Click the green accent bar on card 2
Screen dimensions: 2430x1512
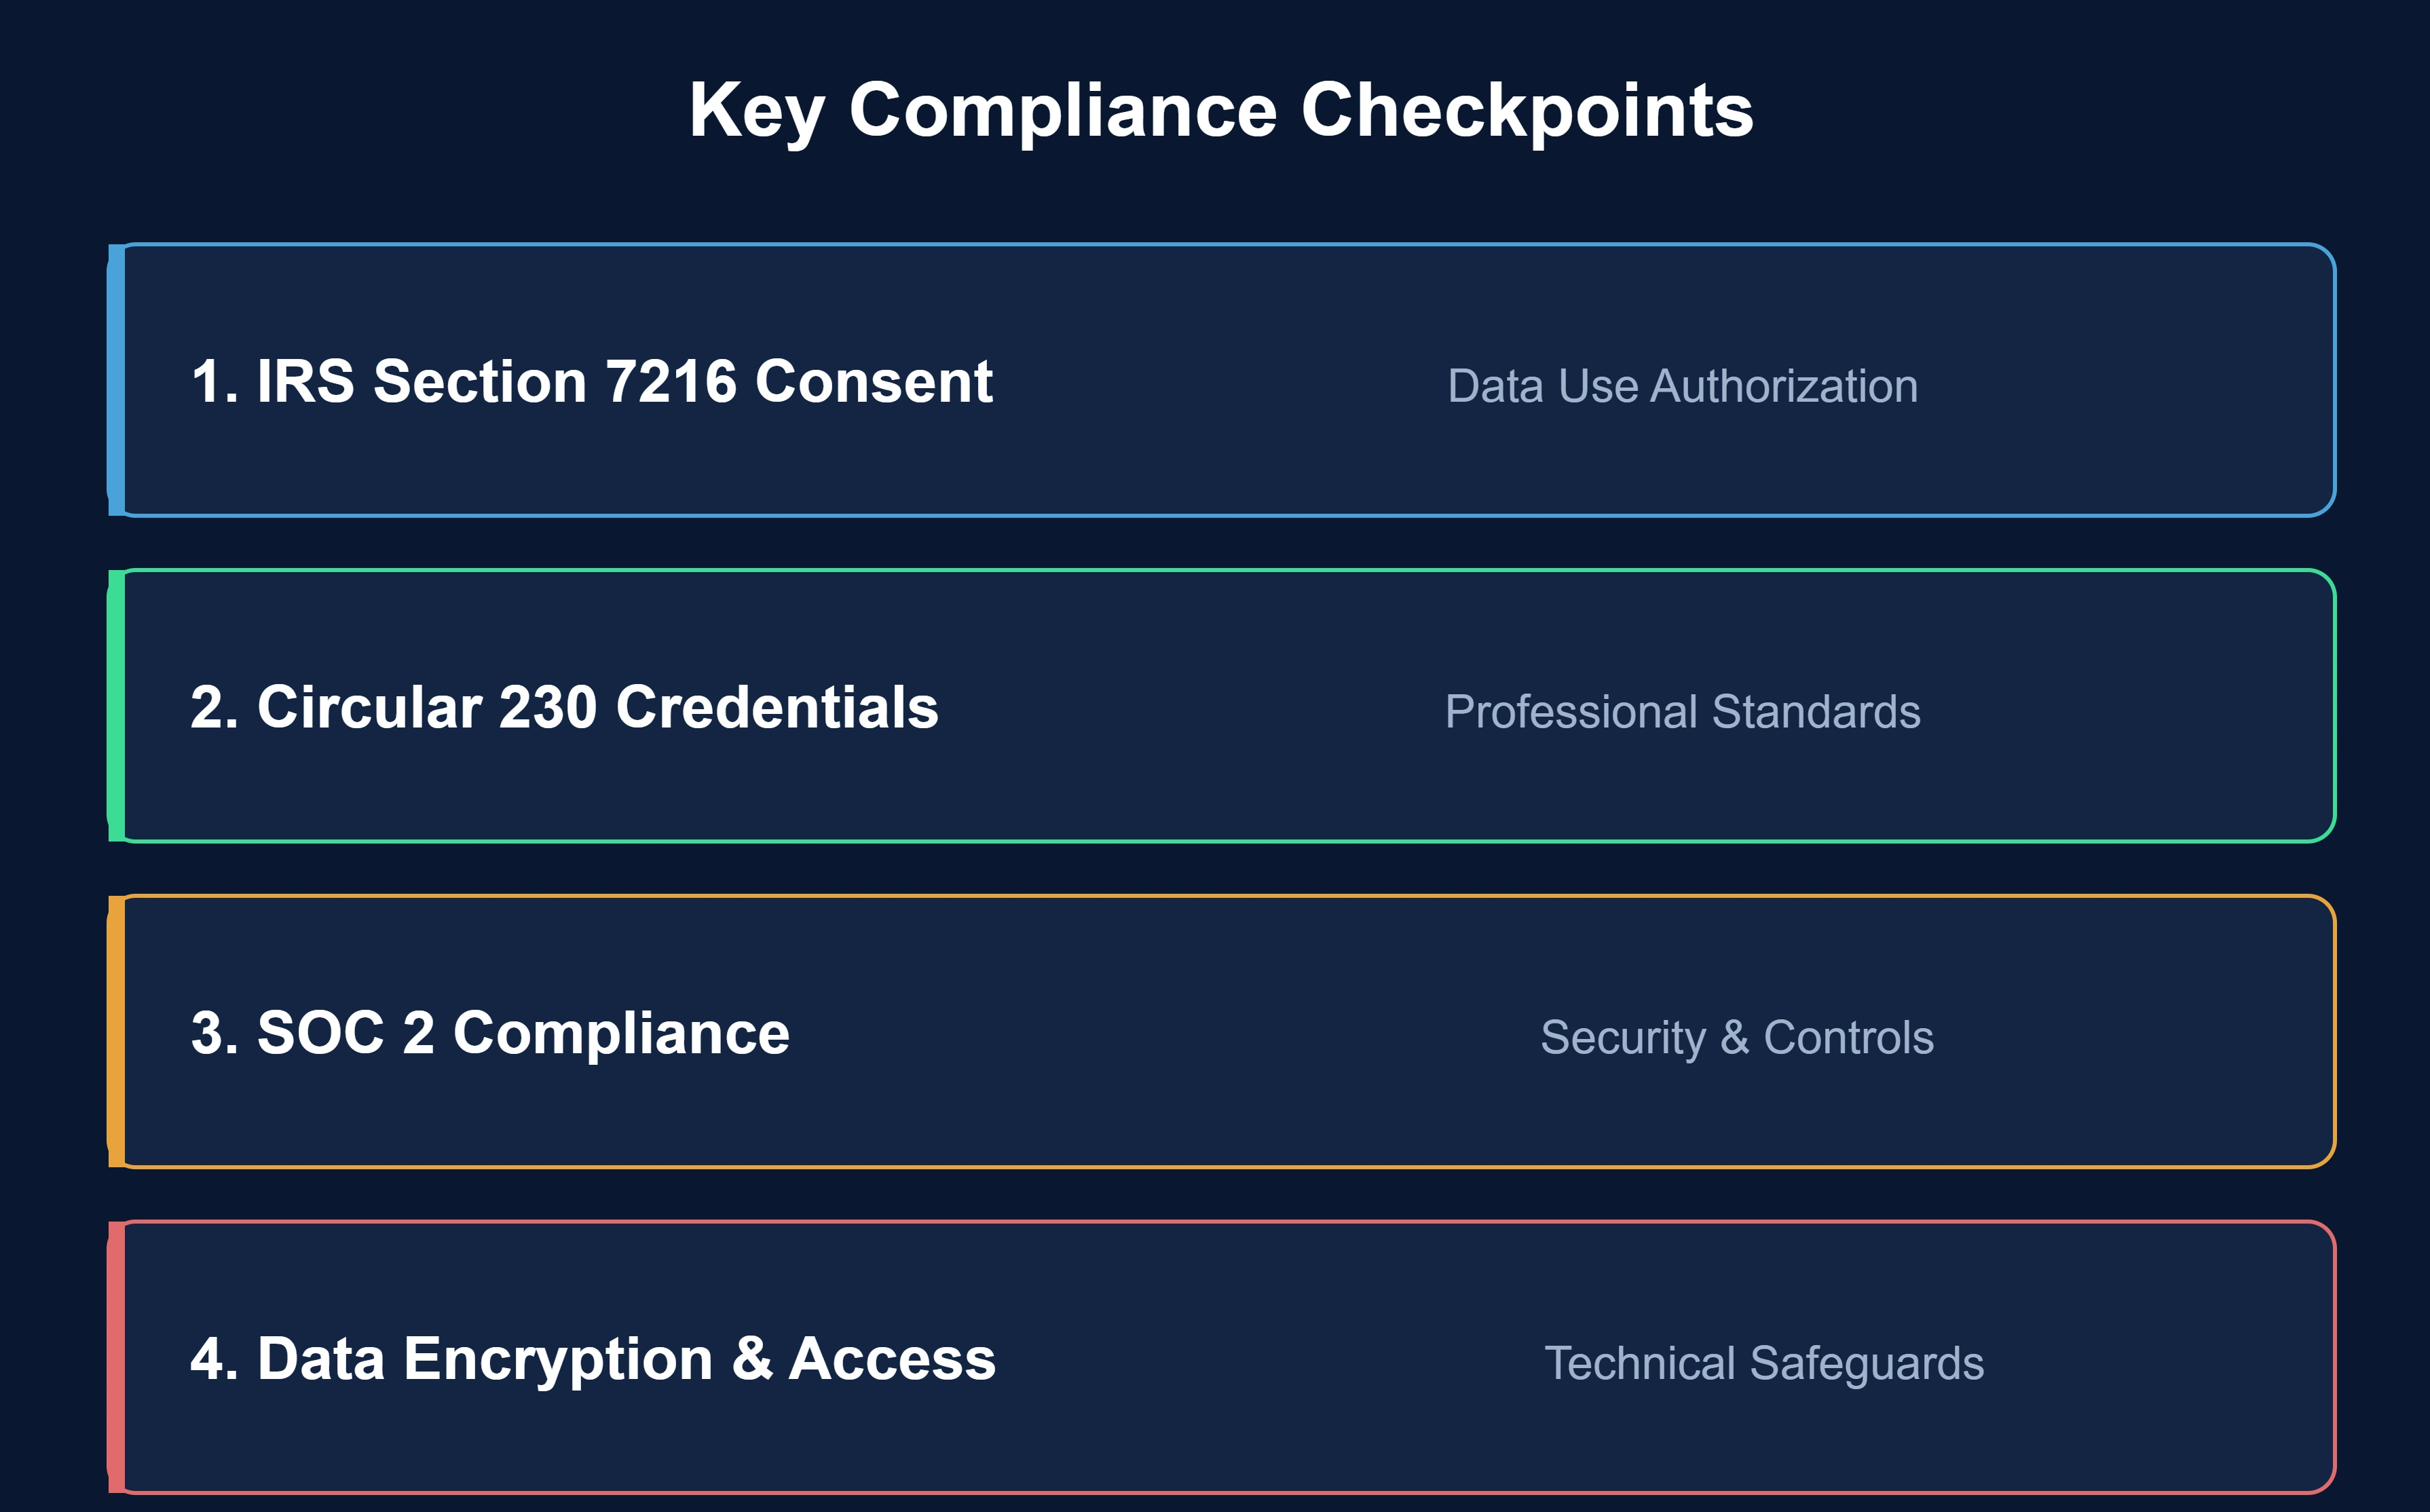coord(117,706)
